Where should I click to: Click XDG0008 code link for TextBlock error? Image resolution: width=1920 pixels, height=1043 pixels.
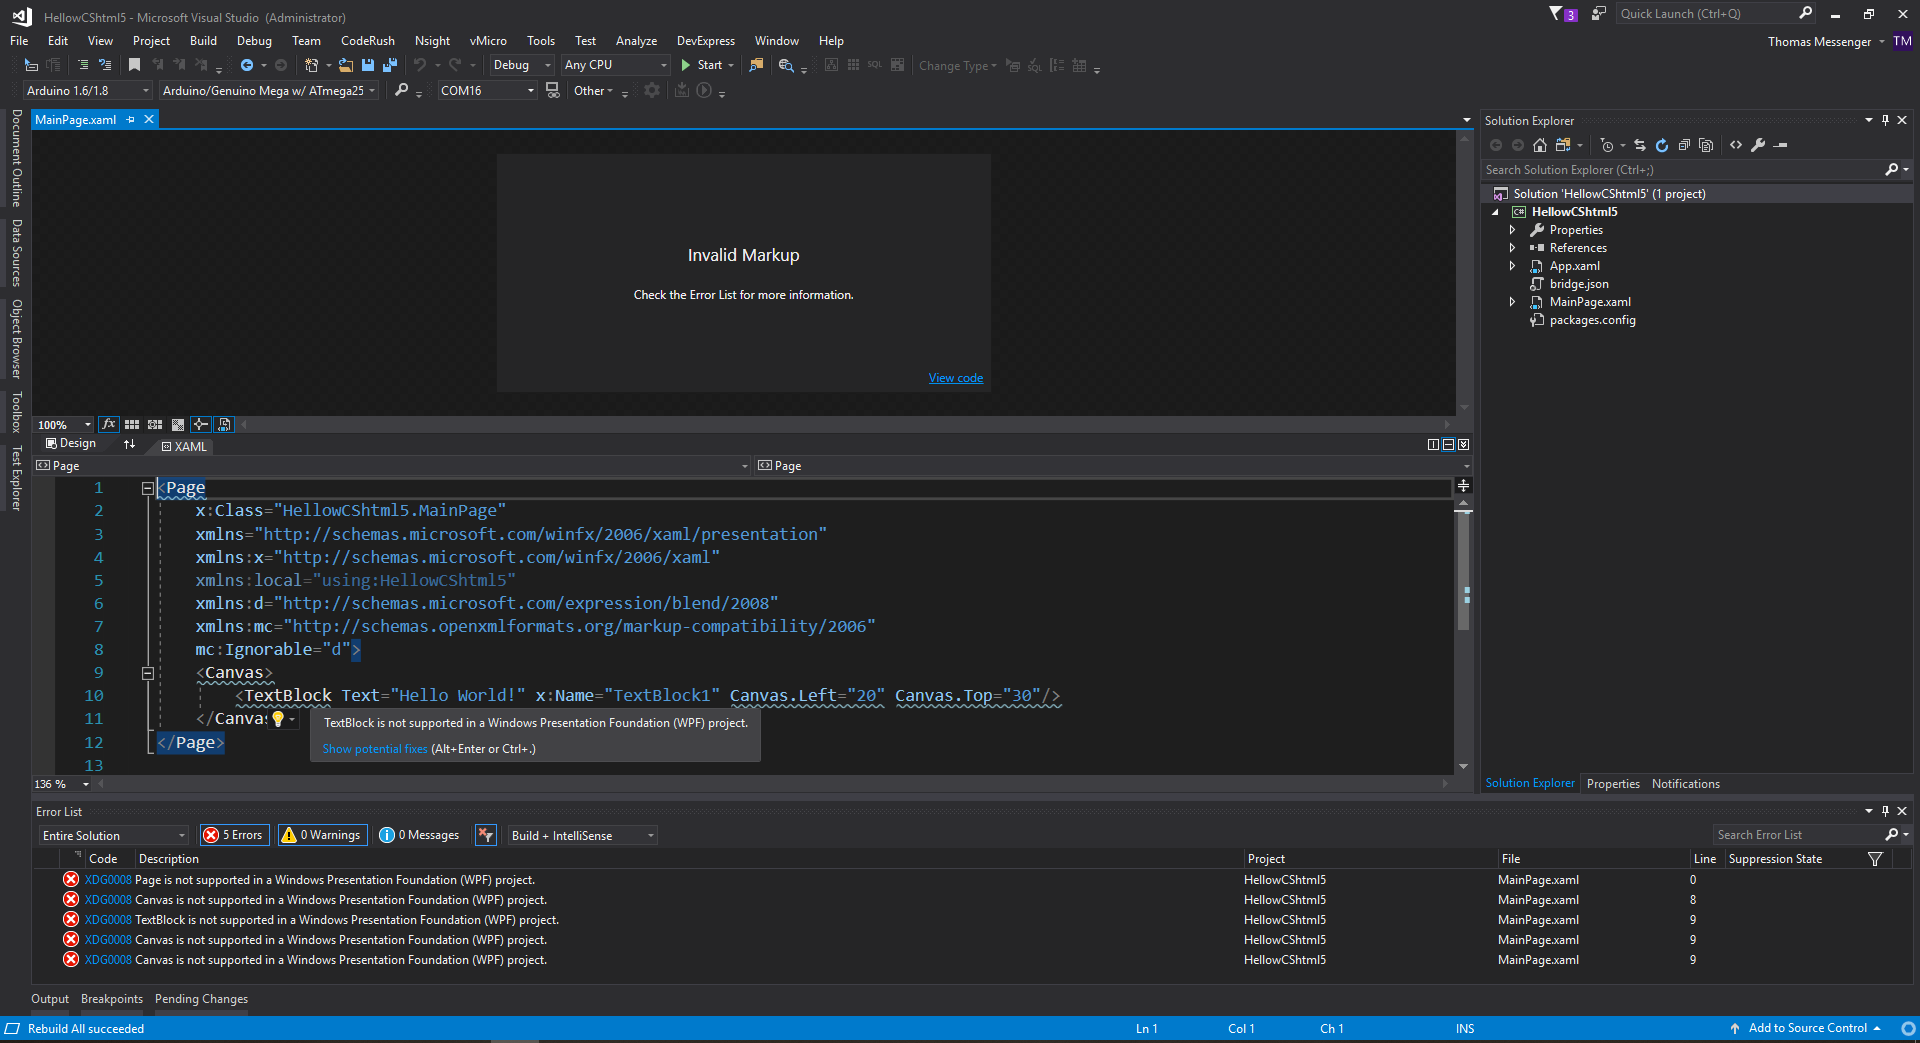[x=108, y=920]
